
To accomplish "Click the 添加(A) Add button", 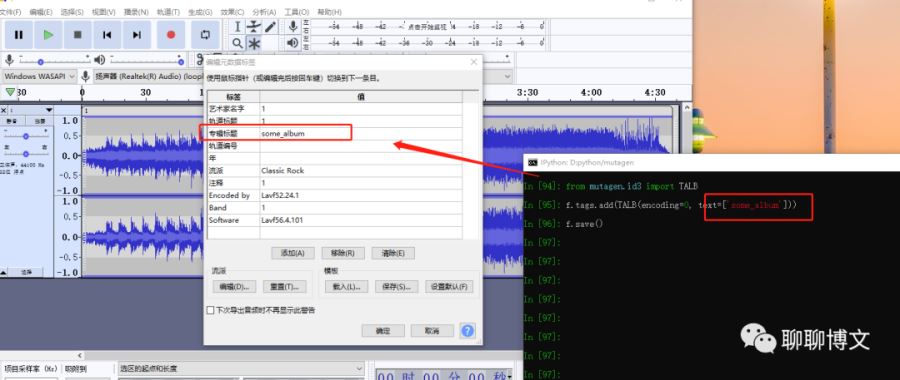I will click(x=292, y=253).
